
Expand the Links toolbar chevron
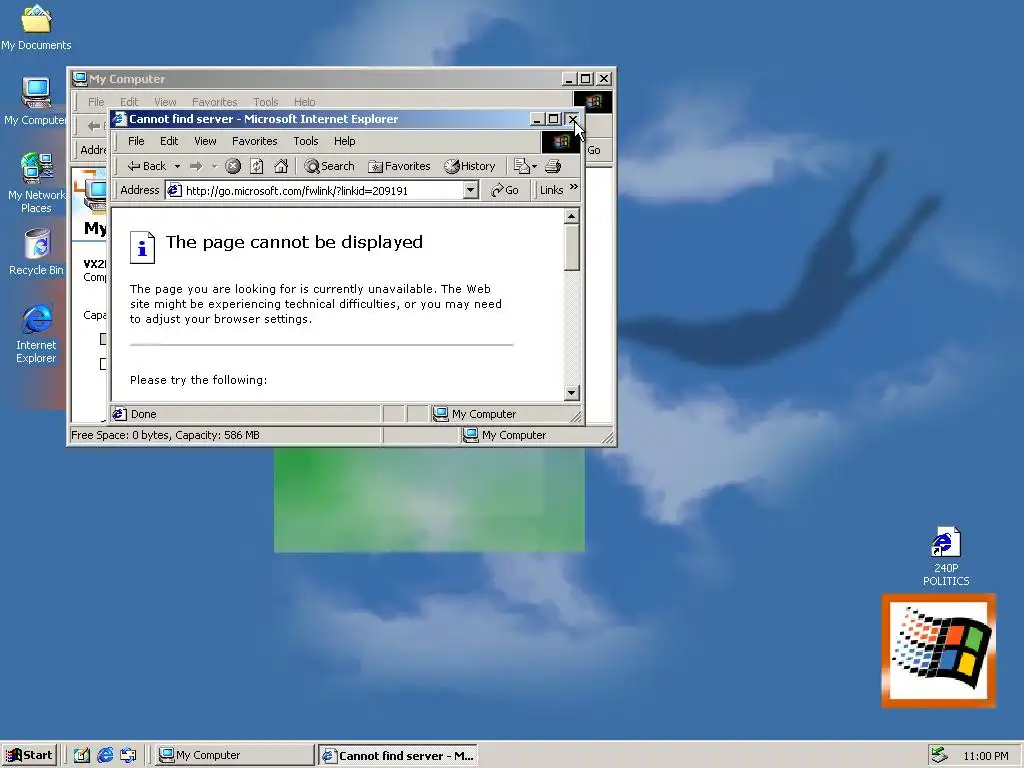point(573,187)
